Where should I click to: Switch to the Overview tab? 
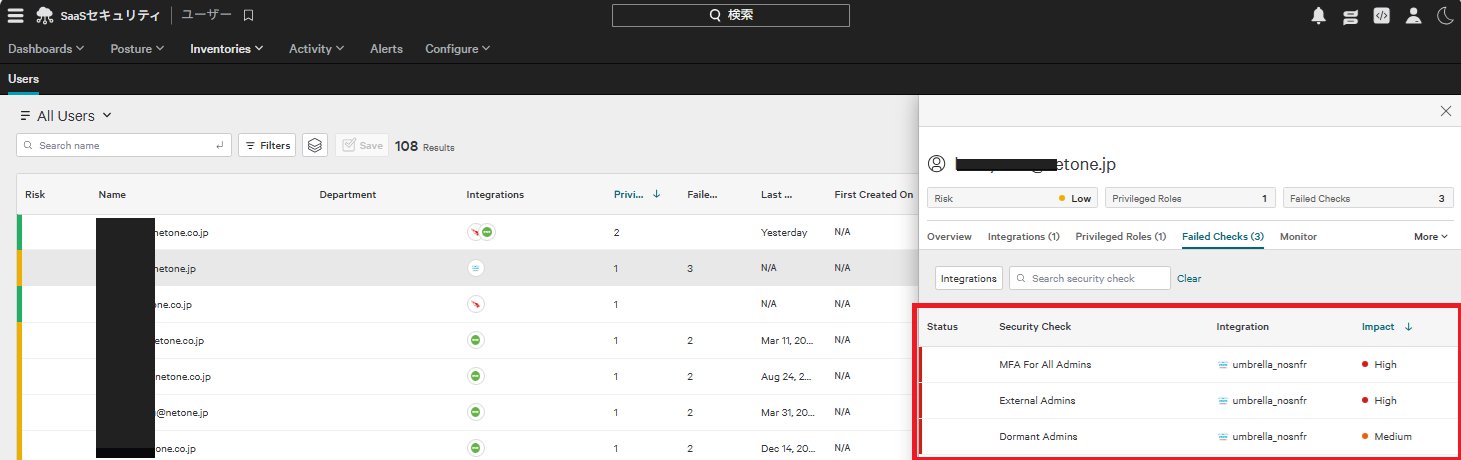[x=949, y=237]
